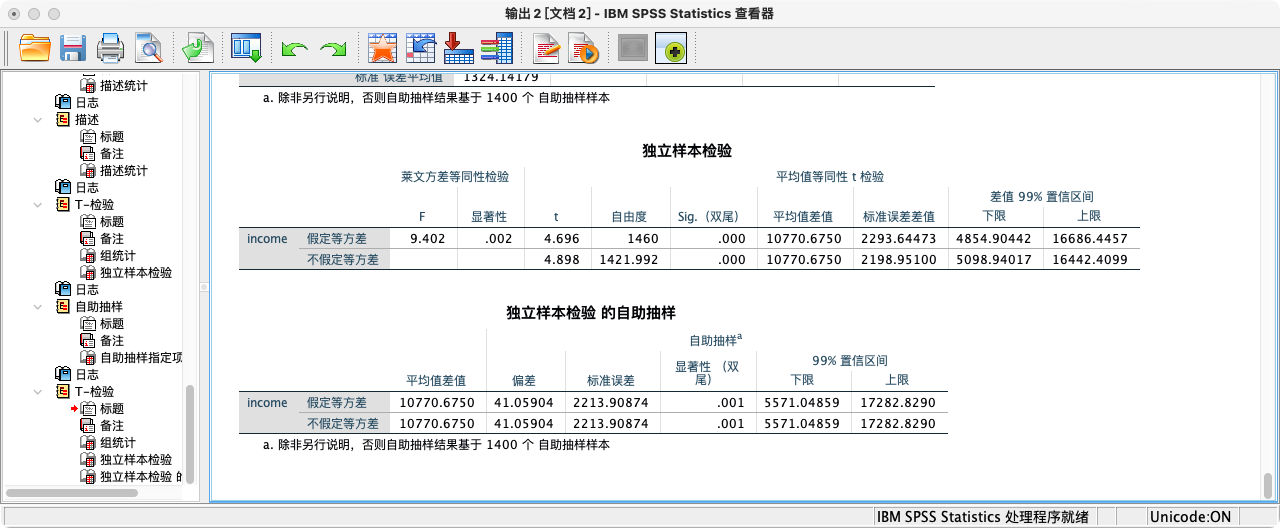
Task: Collapse the 自助抽样 node chevron
Action: [38, 306]
